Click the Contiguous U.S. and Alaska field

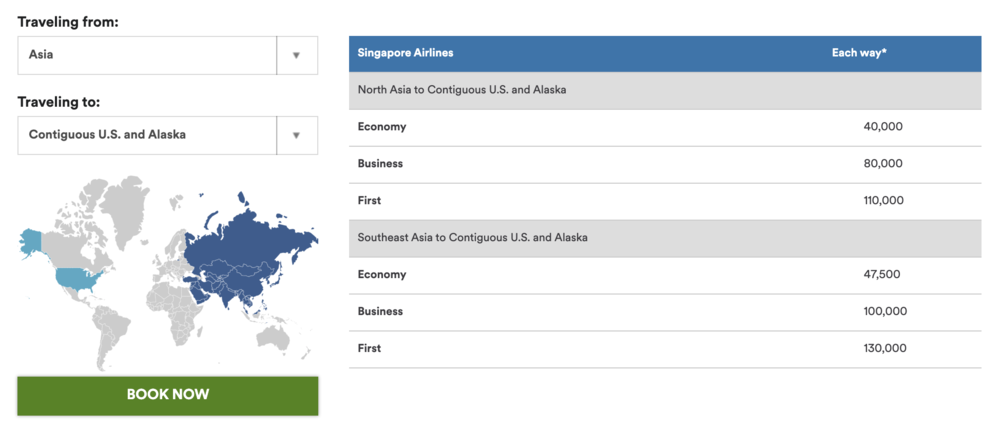coord(147,135)
